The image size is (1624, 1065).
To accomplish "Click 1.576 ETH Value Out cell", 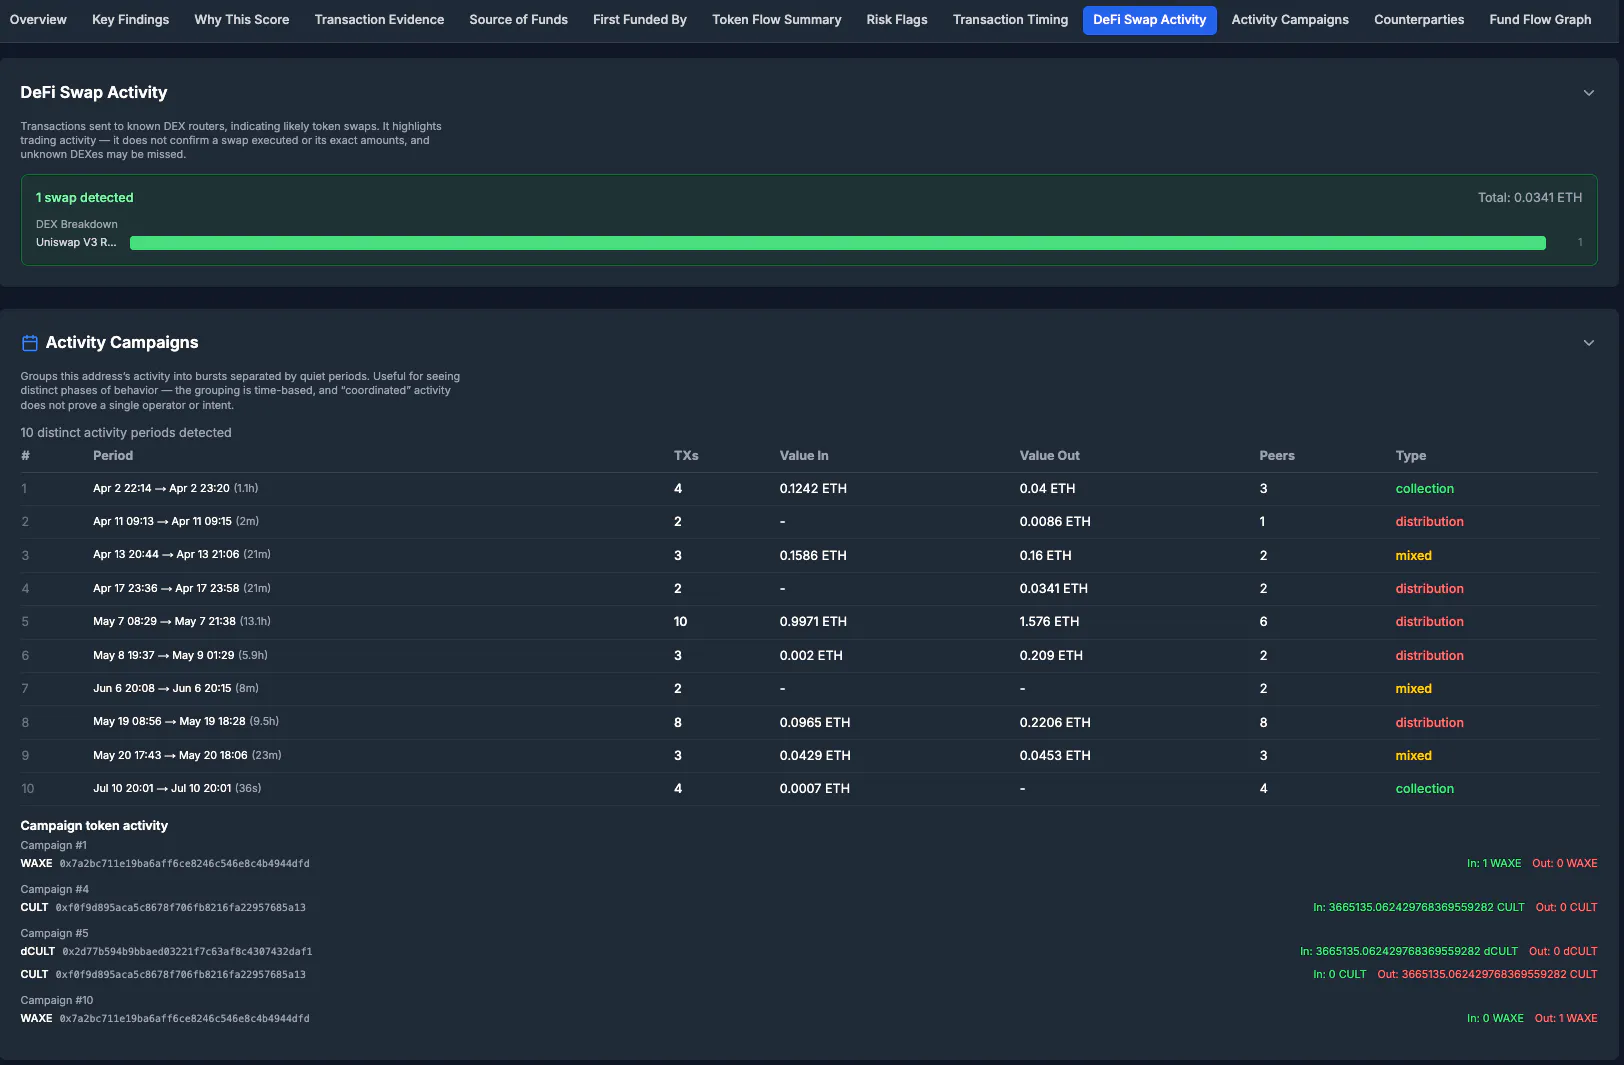I will (1049, 622).
